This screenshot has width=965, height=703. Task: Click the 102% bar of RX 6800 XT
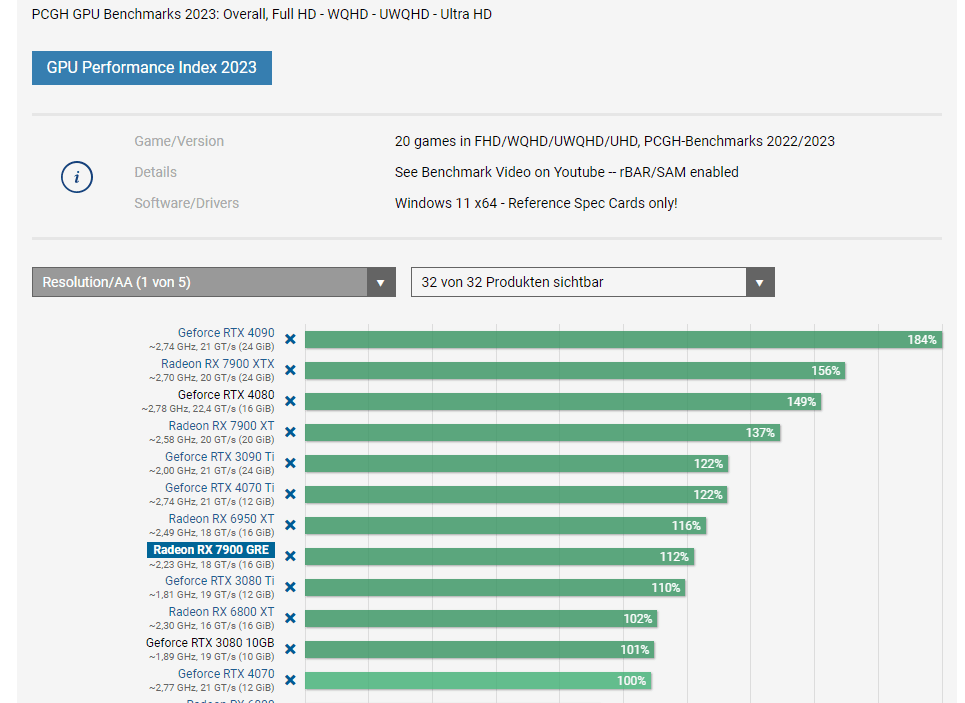pyautogui.click(x=481, y=619)
